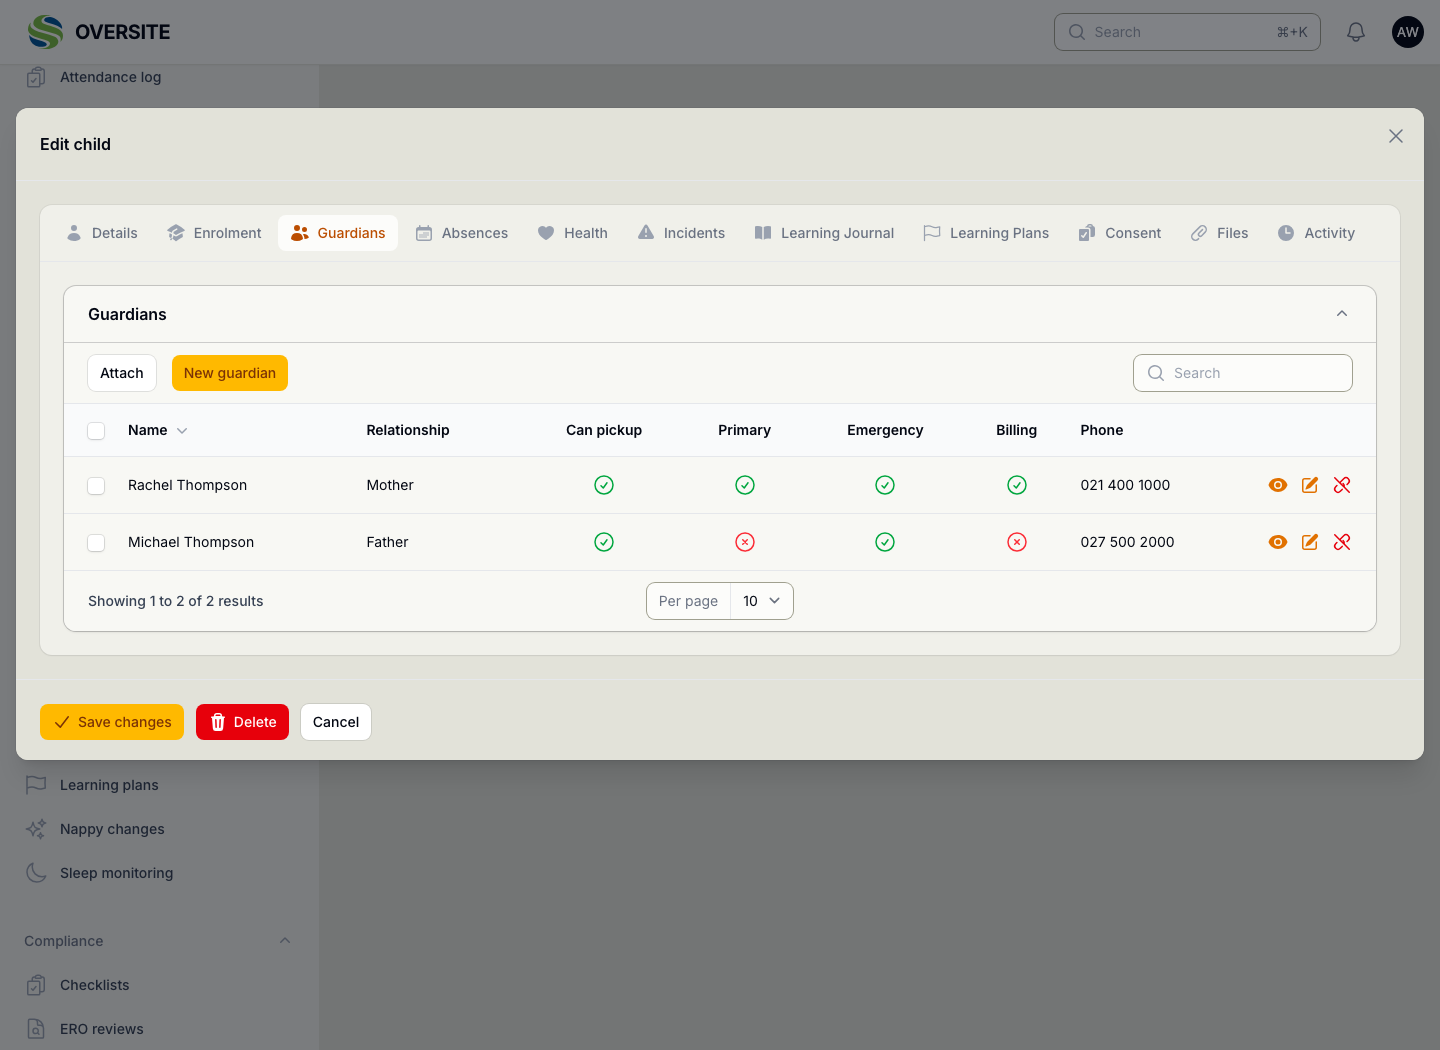
Task: Open Learning Plans tab
Action: (x=986, y=233)
